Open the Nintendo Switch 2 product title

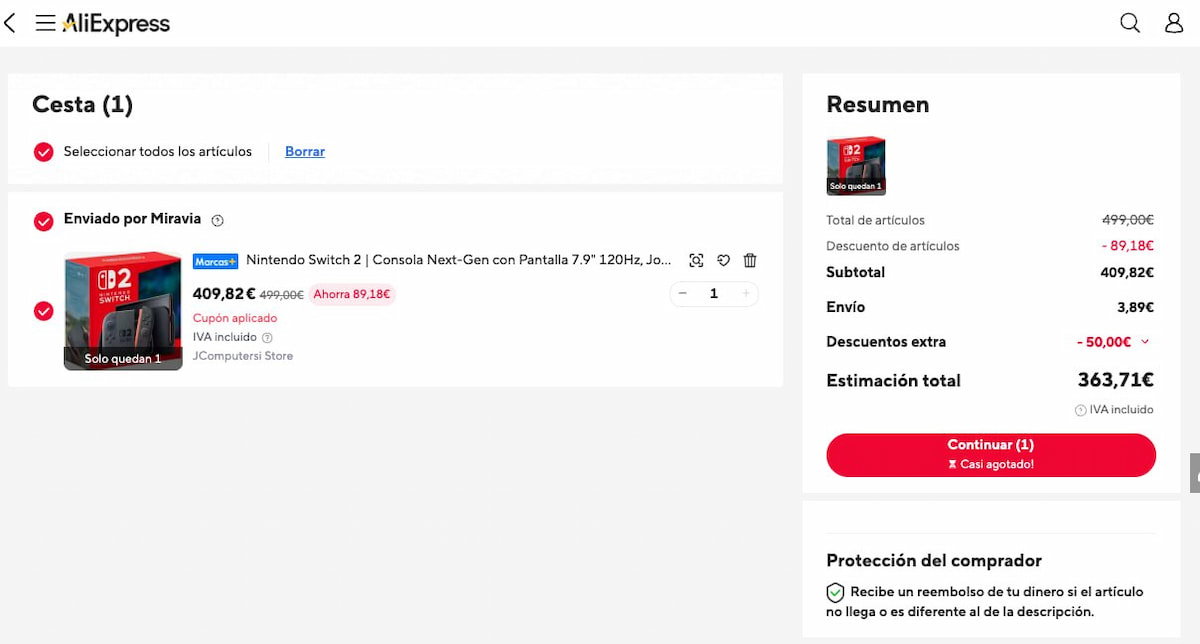459,260
